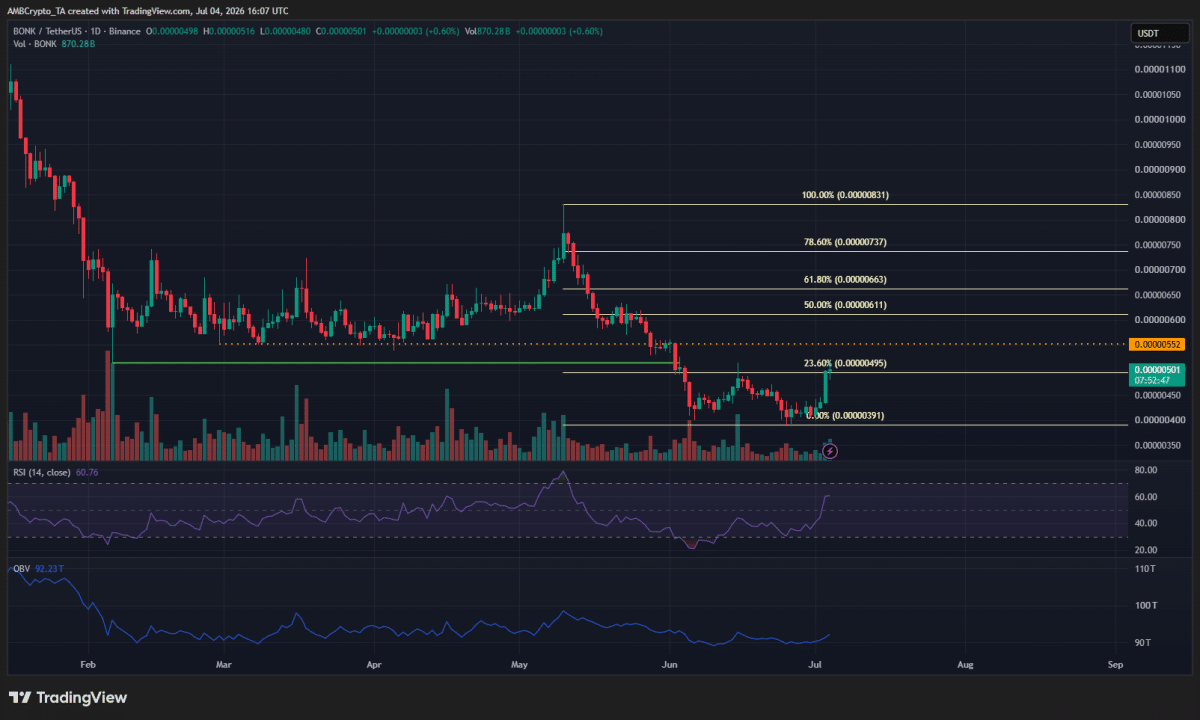Click the Mar label on the time axis

(224, 663)
